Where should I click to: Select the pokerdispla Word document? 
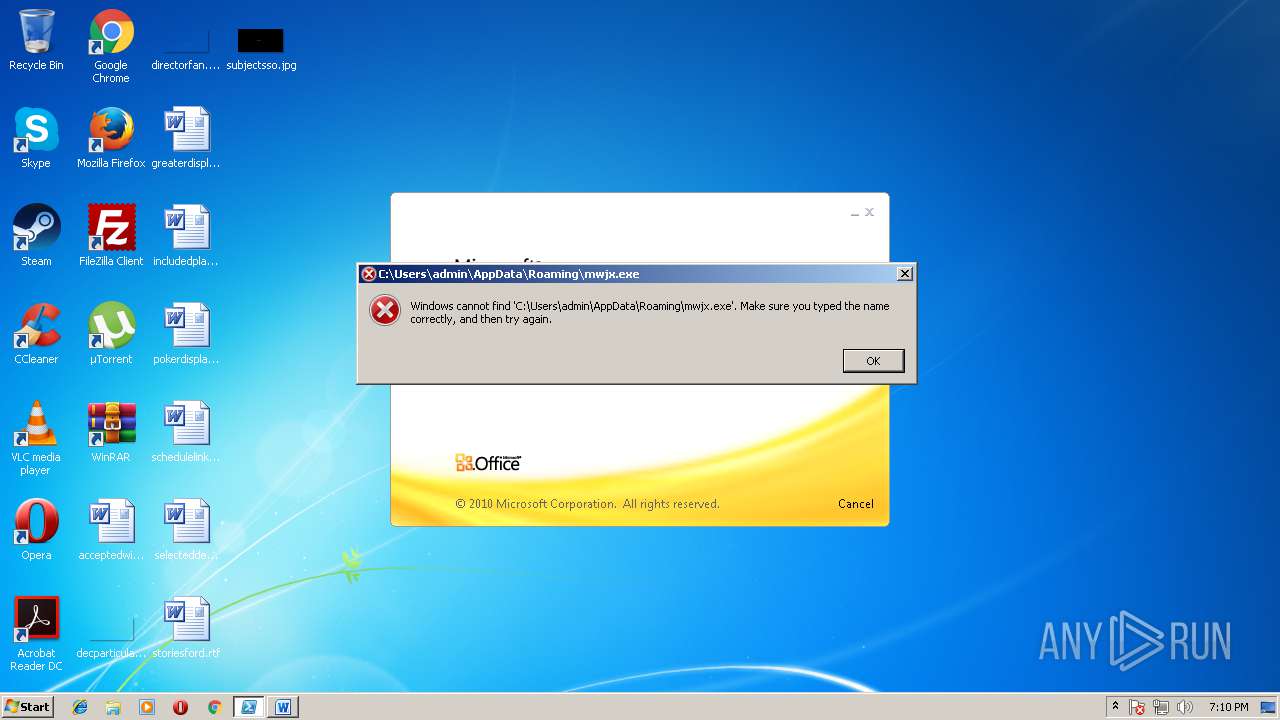[x=186, y=334]
